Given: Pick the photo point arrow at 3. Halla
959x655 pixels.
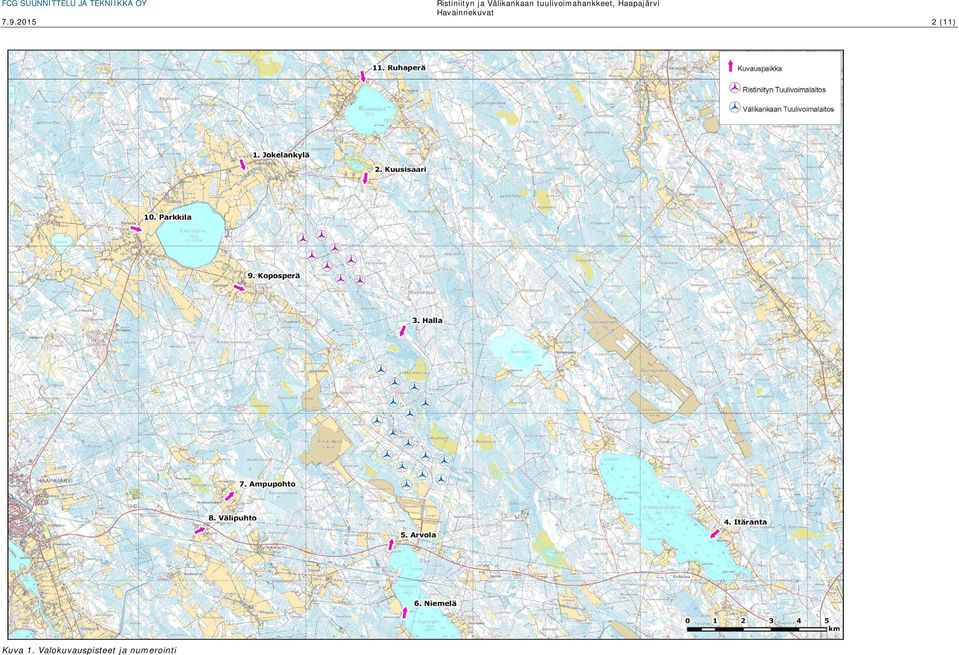Looking at the screenshot, I should [402, 330].
